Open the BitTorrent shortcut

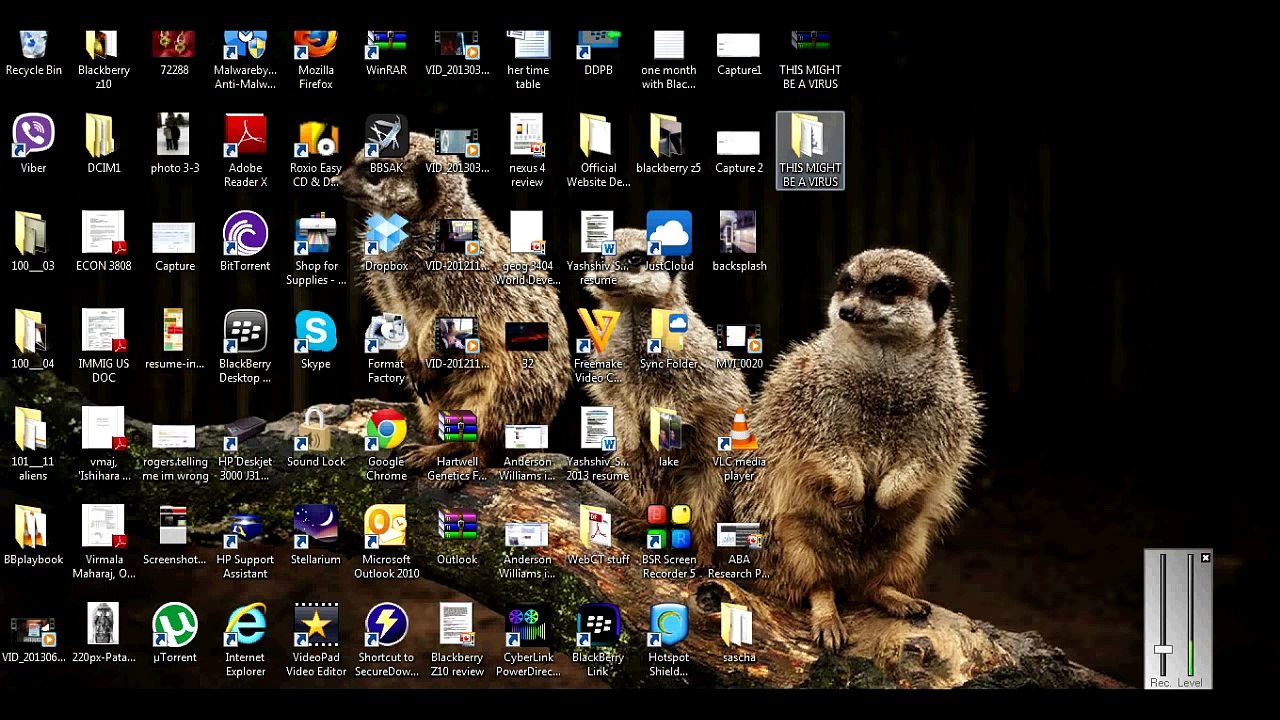point(245,243)
